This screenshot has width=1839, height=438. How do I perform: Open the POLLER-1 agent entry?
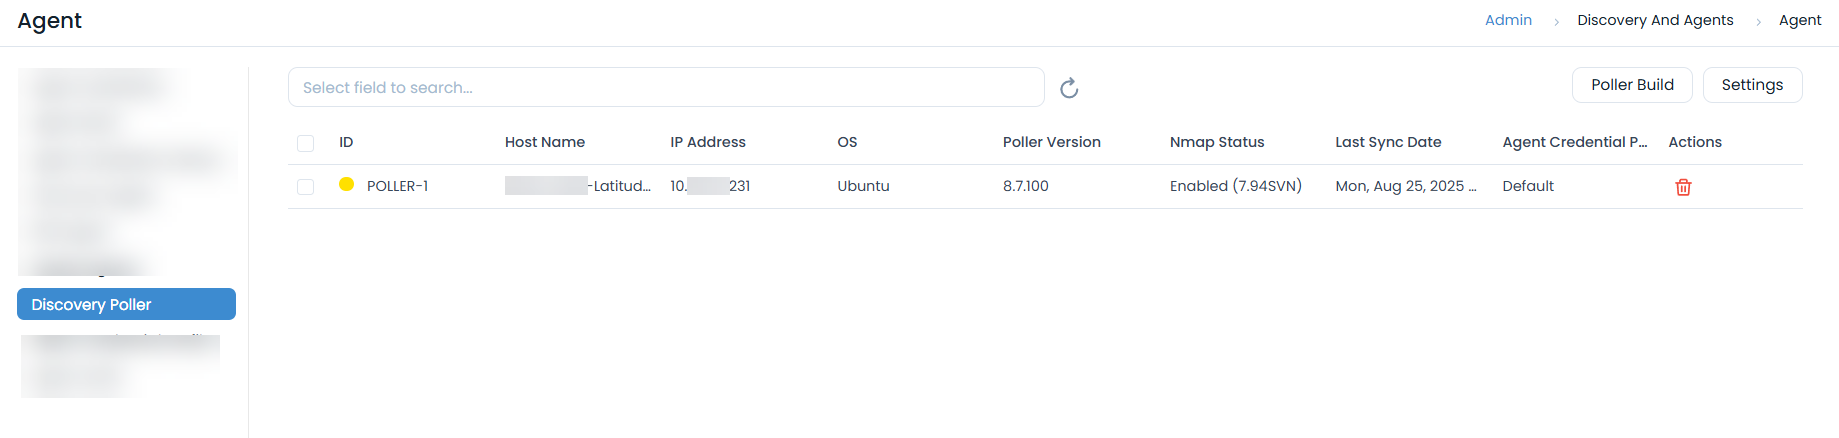tap(397, 186)
